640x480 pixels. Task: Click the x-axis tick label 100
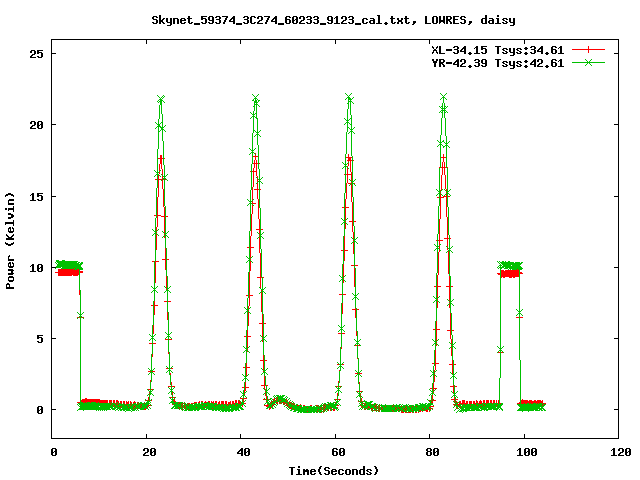526,452
